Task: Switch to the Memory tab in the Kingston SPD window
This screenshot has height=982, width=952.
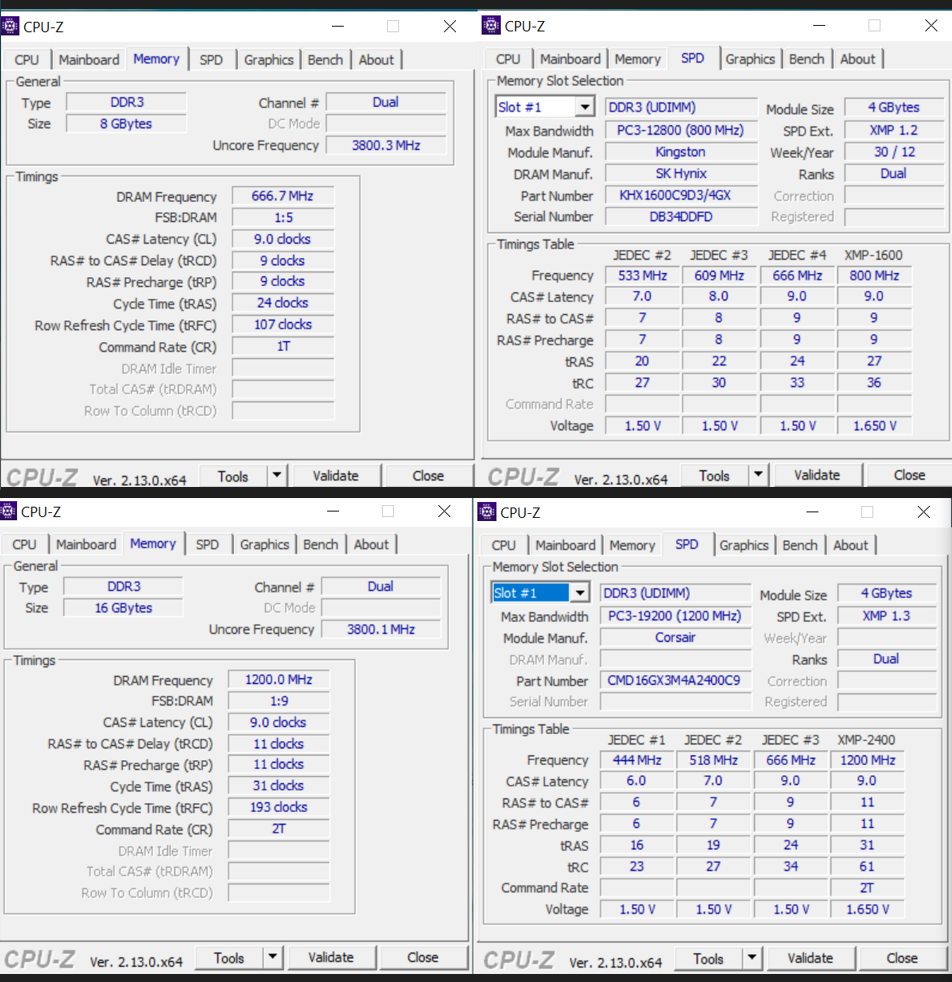Action: point(638,59)
